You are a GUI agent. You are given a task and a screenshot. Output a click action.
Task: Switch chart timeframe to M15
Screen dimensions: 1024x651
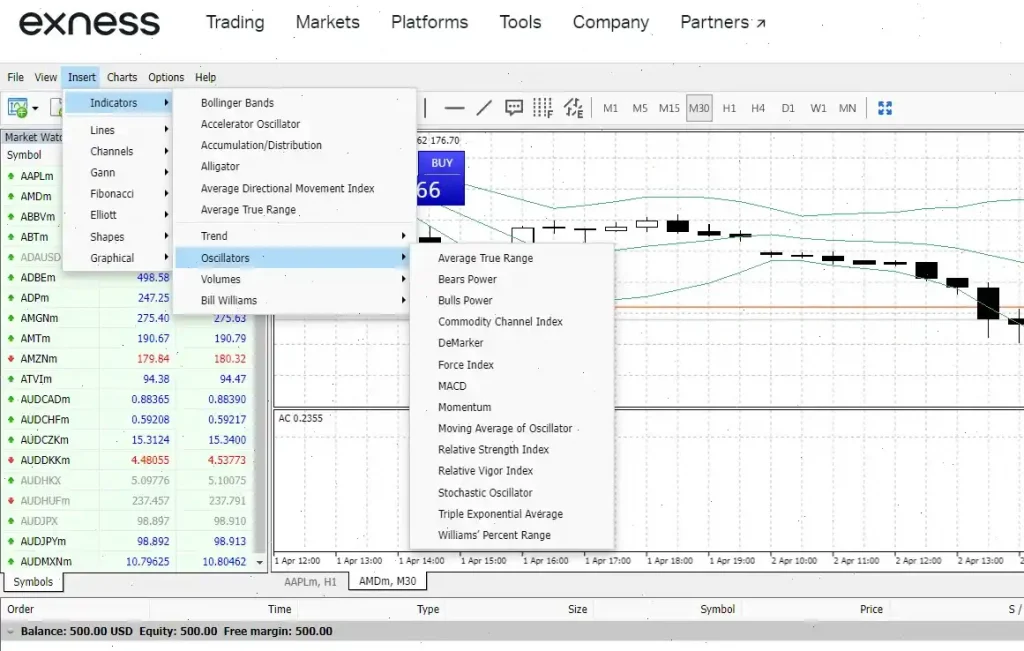coord(669,108)
